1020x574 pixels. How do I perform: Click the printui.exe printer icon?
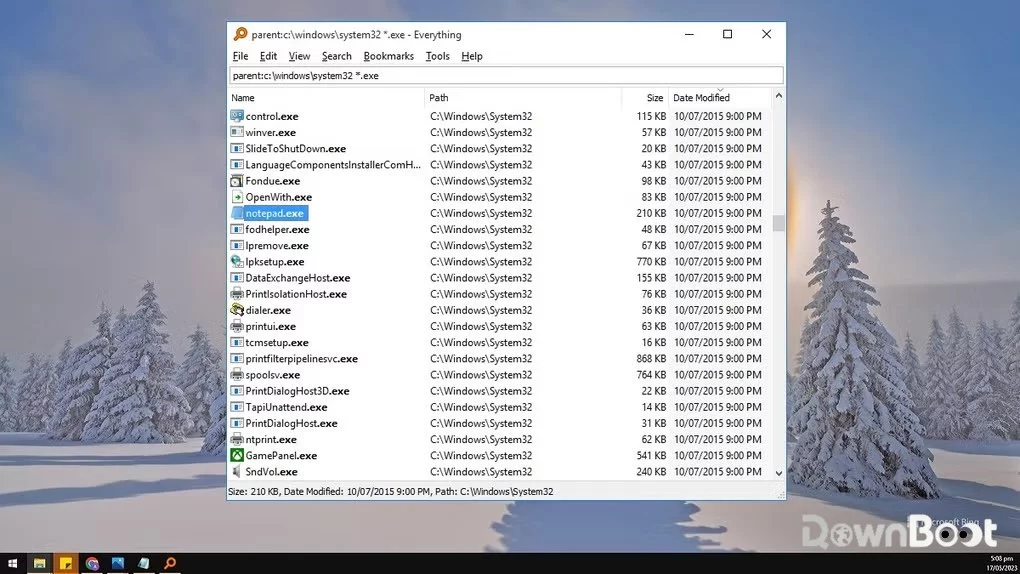click(237, 326)
